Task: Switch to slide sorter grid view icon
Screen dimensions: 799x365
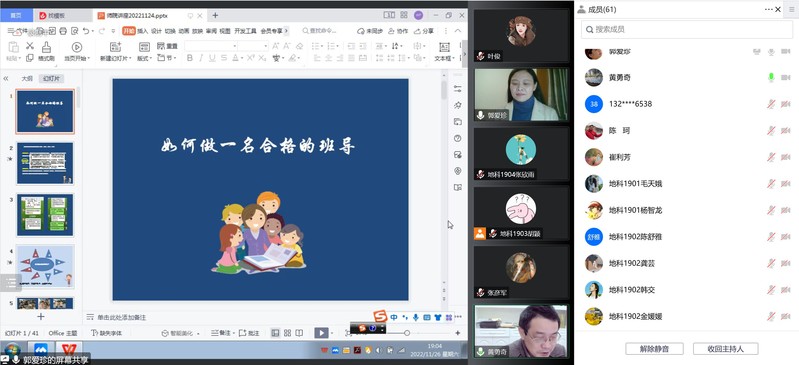Action: 287,333
